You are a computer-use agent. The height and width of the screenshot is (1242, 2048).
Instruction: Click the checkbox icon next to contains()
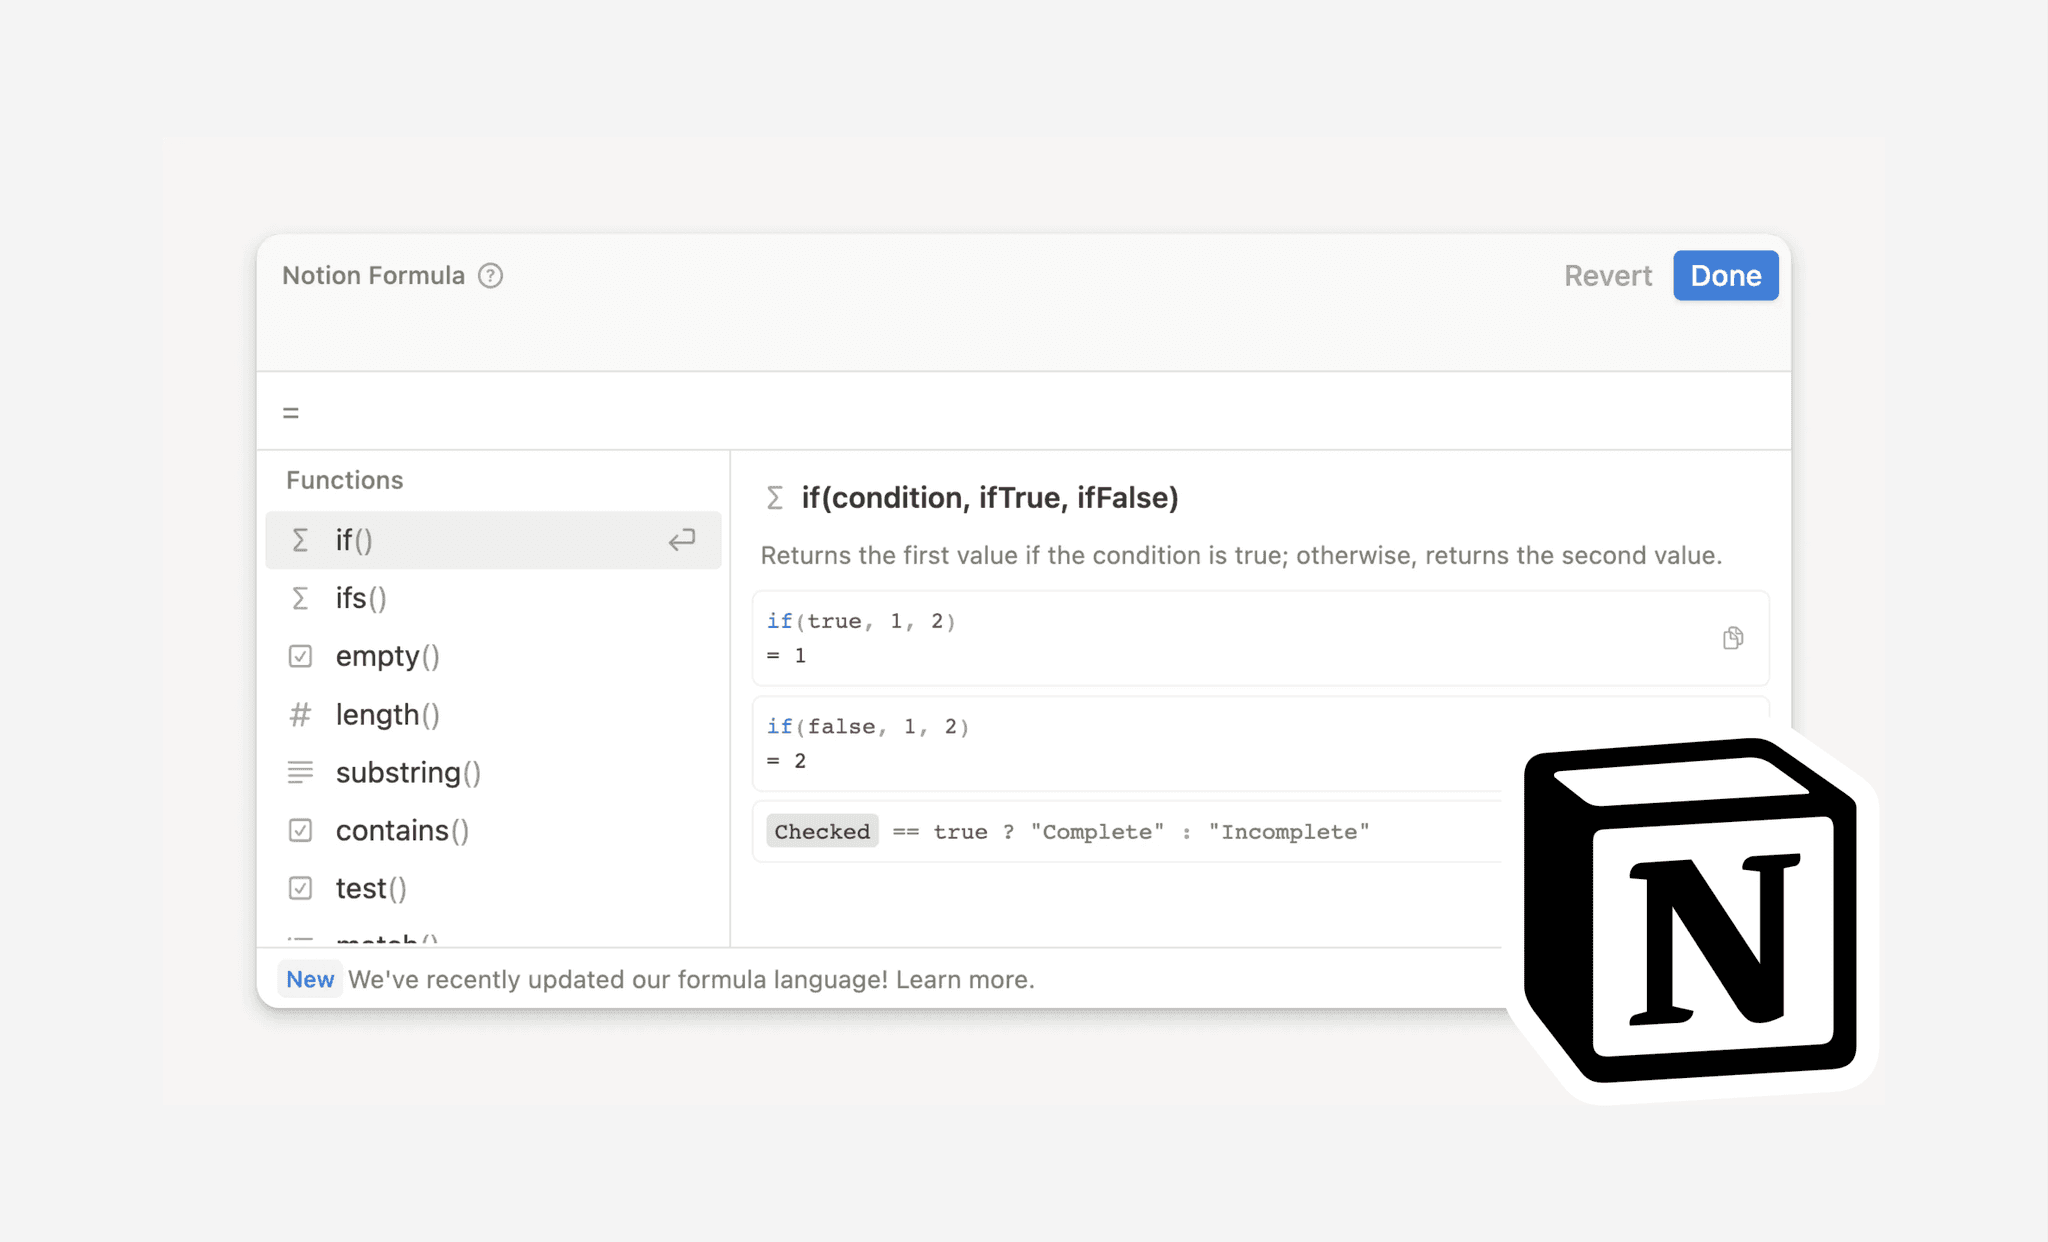coord(301,829)
